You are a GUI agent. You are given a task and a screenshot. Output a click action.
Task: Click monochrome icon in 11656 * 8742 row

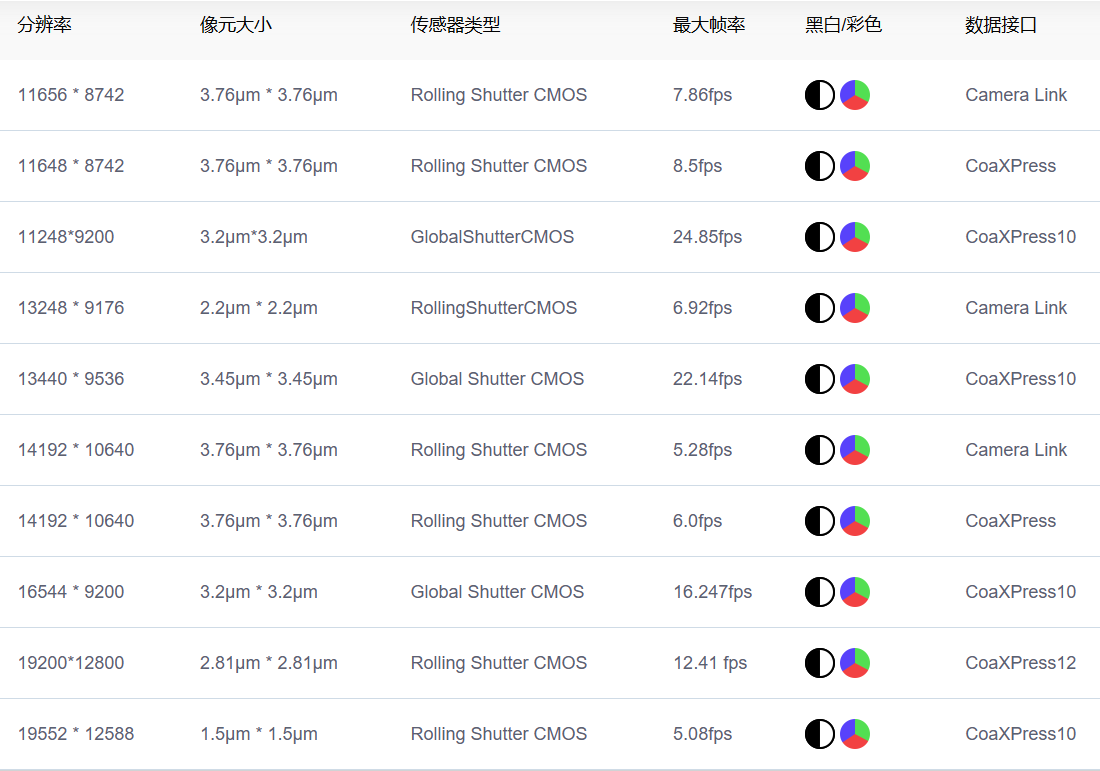pyautogui.click(x=819, y=95)
